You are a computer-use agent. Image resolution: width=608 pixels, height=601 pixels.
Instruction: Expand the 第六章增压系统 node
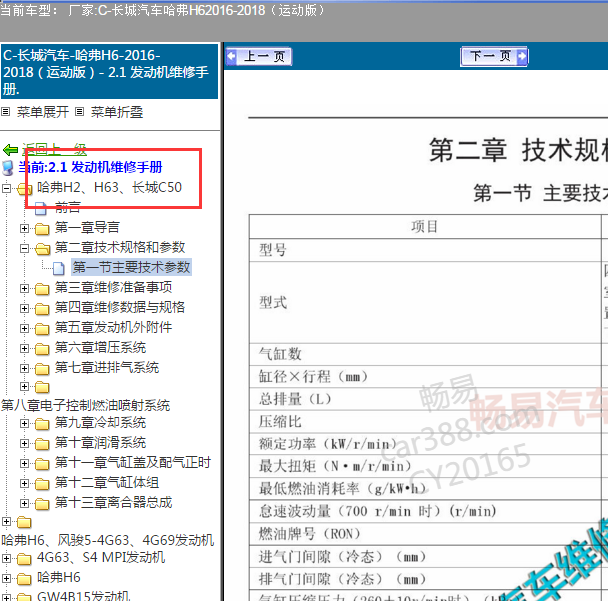click(x=24, y=349)
